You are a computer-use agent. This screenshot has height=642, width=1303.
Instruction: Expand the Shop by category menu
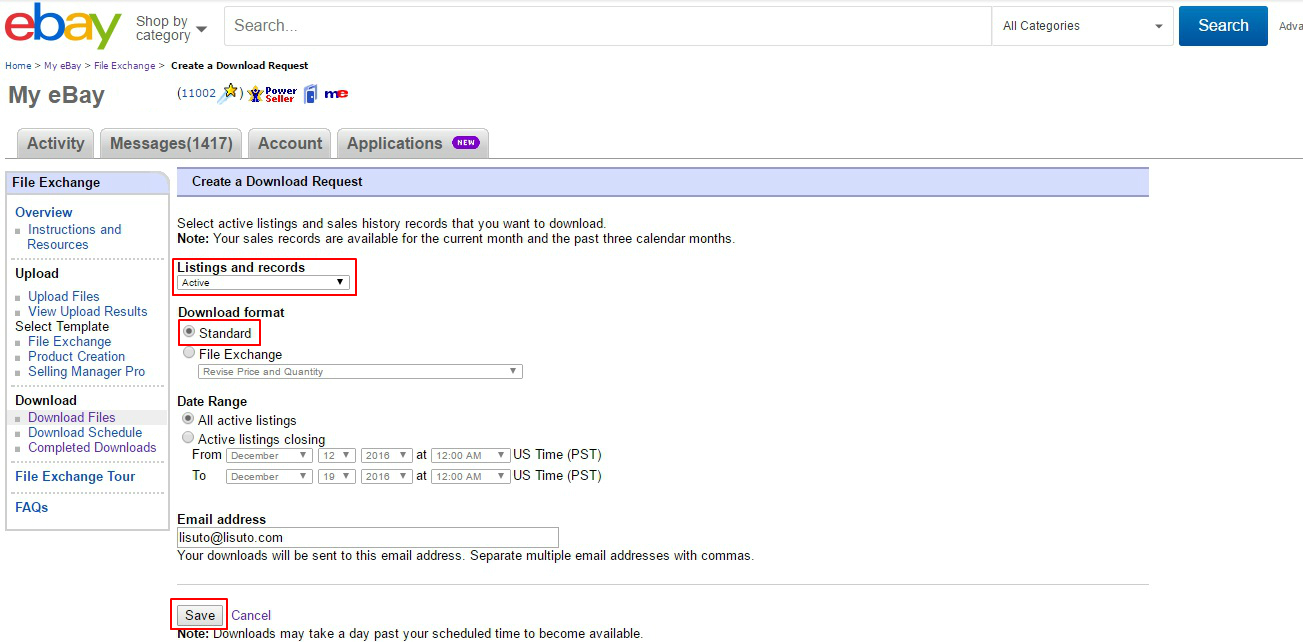(171, 28)
